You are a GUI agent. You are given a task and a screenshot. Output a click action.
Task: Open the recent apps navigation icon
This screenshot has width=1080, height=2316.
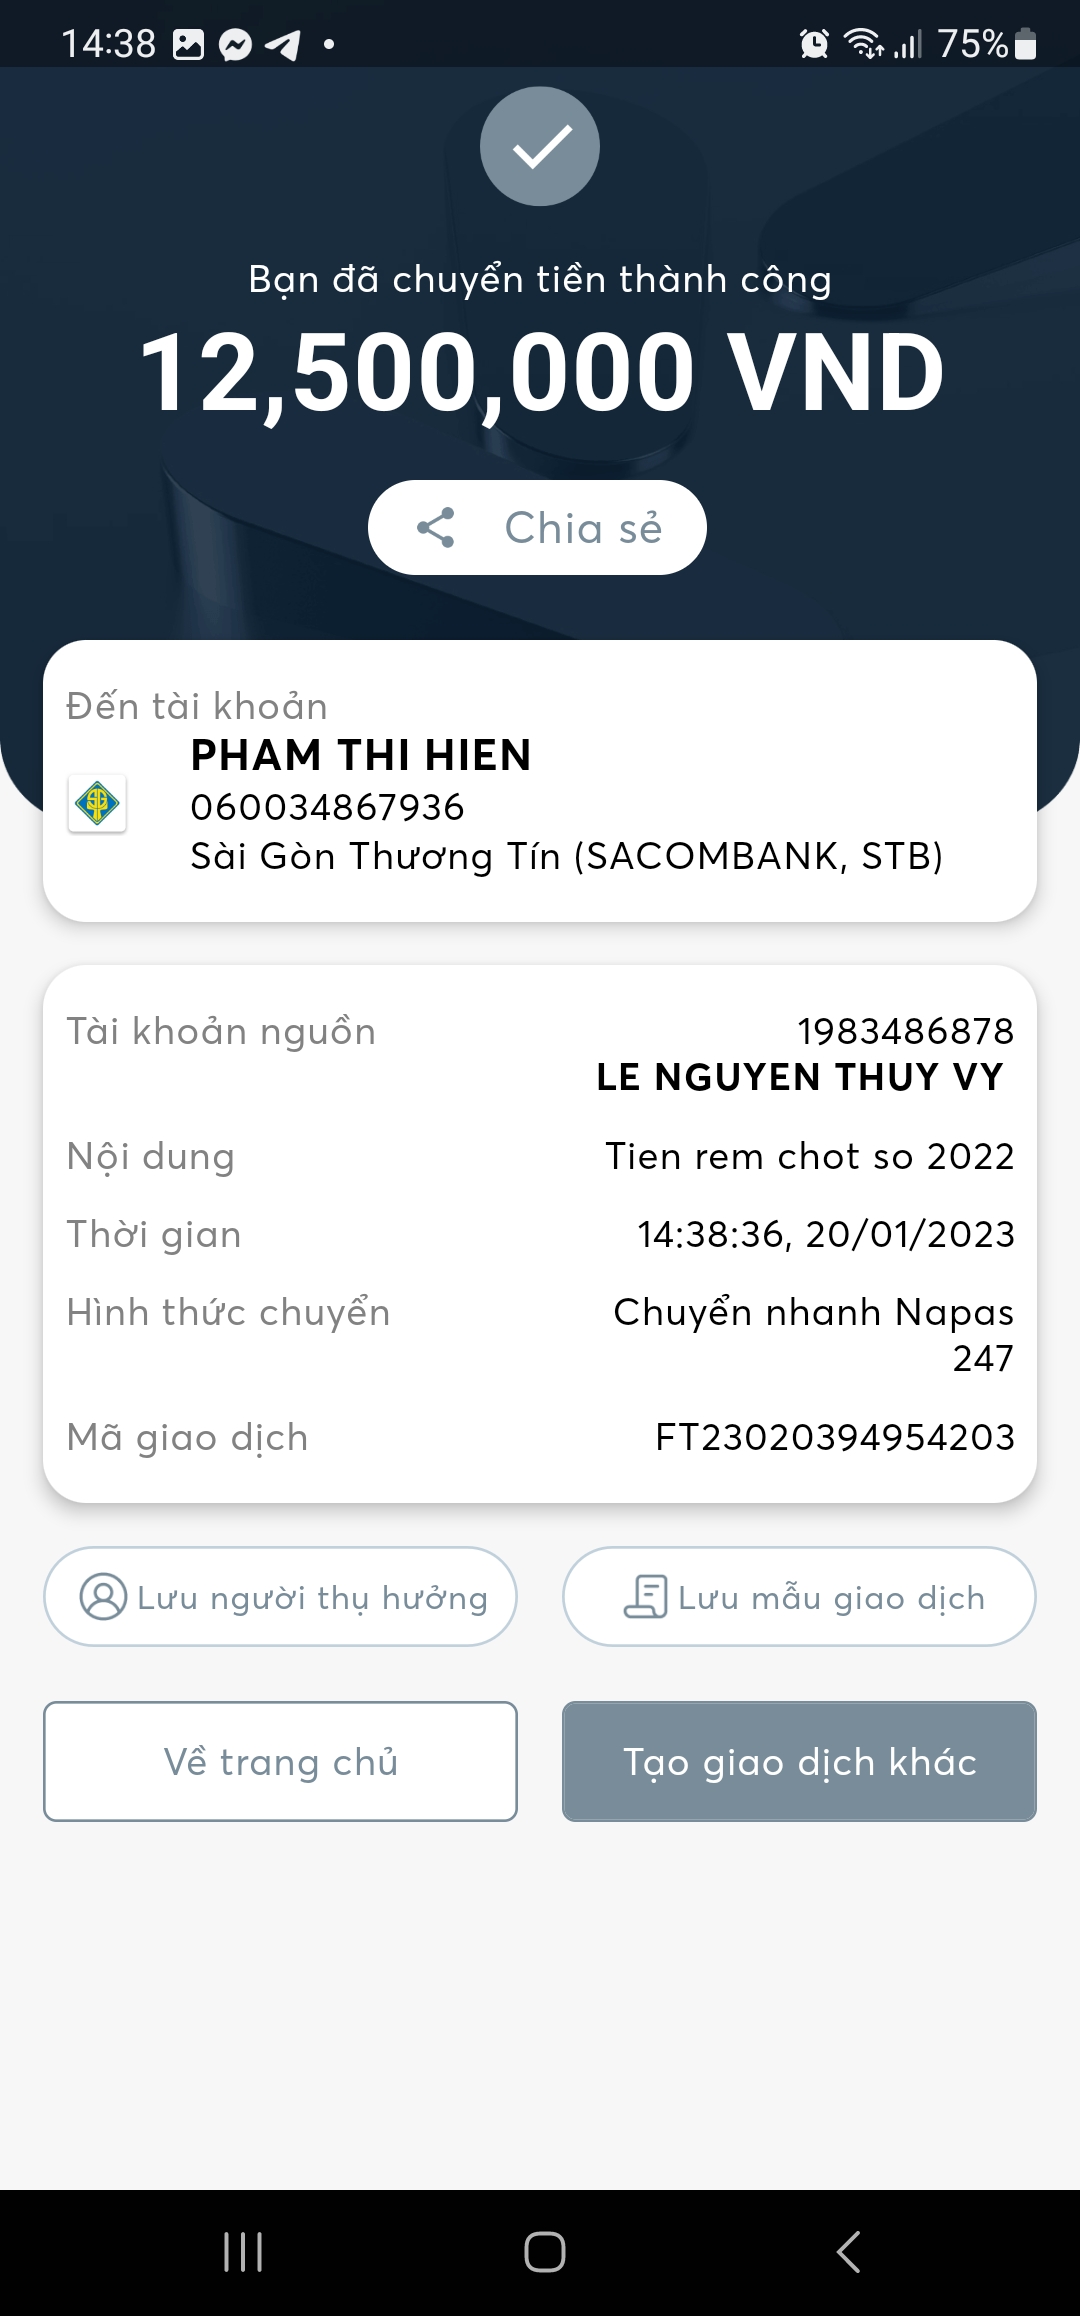[243, 2252]
